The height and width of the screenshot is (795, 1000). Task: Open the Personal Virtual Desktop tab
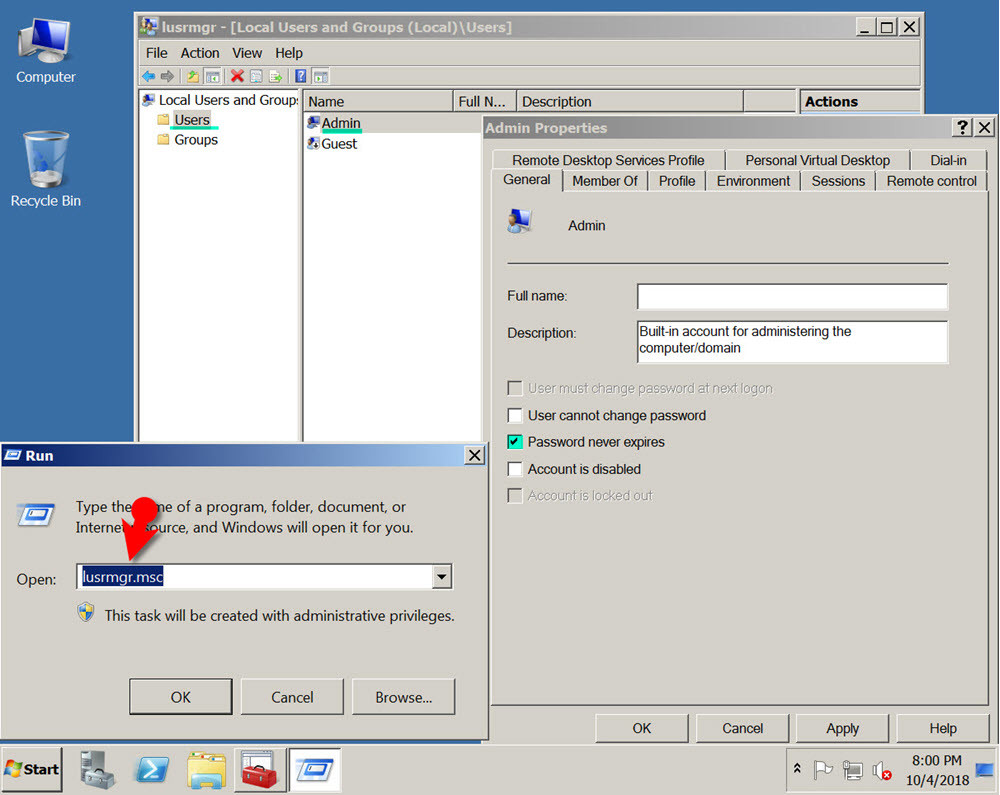pyautogui.click(x=818, y=160)
